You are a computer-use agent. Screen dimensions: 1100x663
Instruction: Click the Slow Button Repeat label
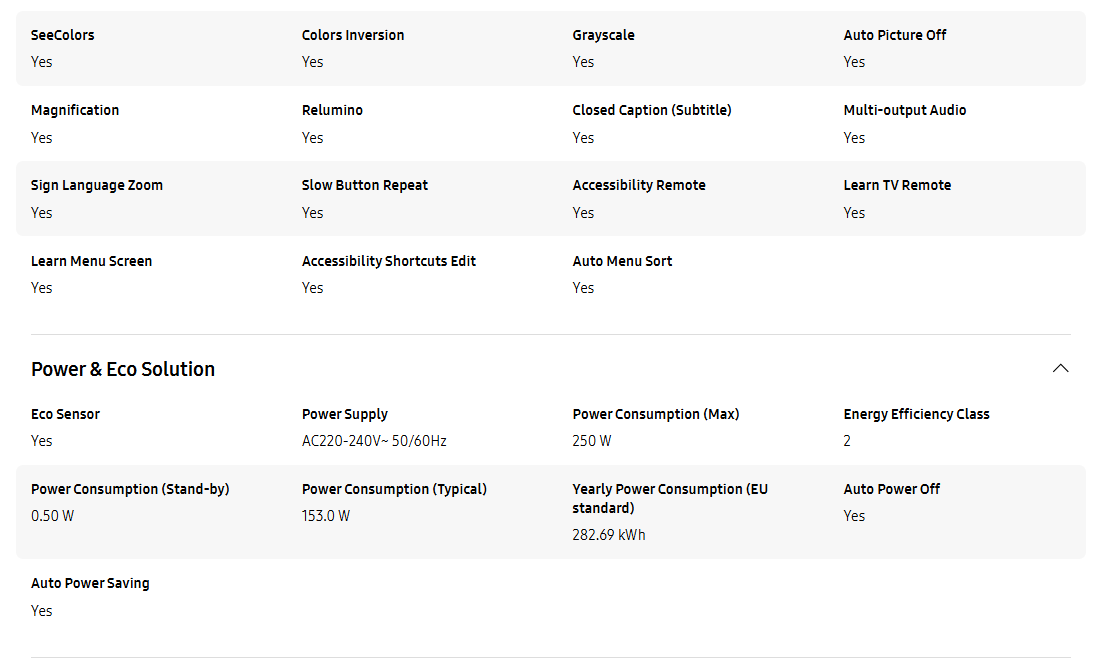365,185
